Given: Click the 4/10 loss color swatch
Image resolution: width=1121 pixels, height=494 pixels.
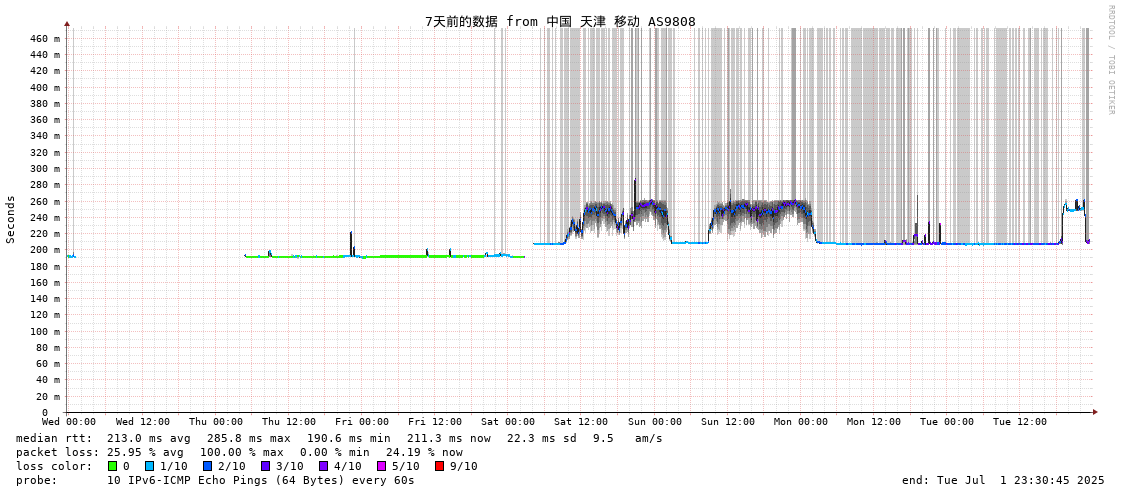Looking at the screenshot, I should [x=323, y=466].
